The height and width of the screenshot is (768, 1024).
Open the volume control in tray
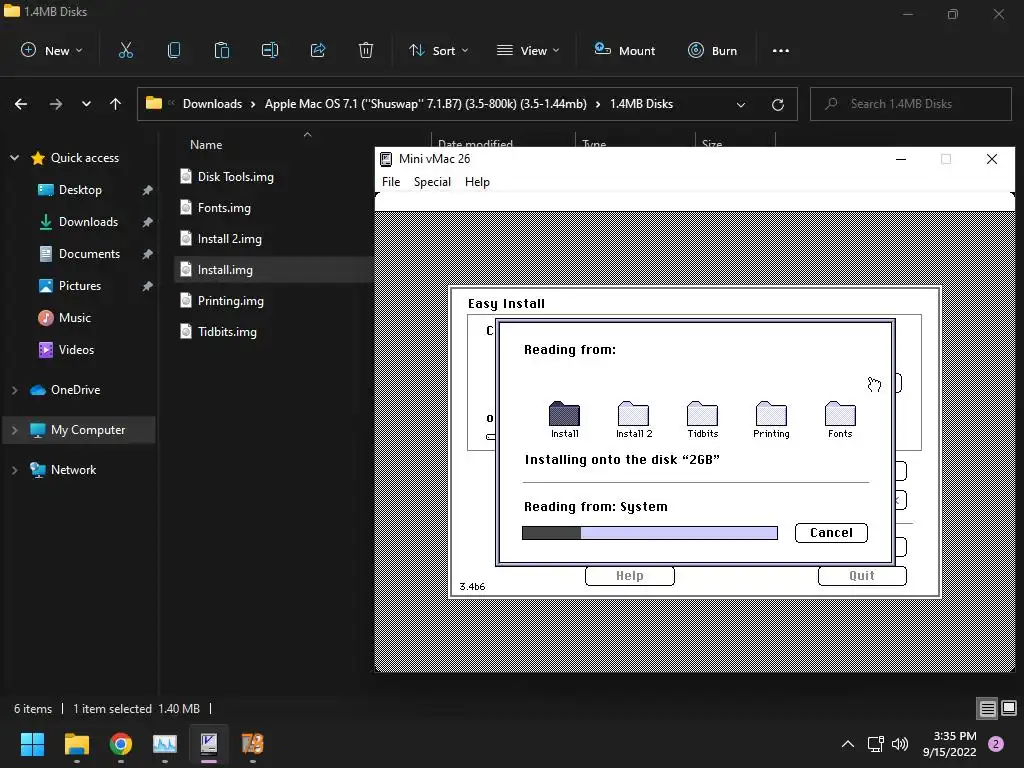tap(900, 744)
